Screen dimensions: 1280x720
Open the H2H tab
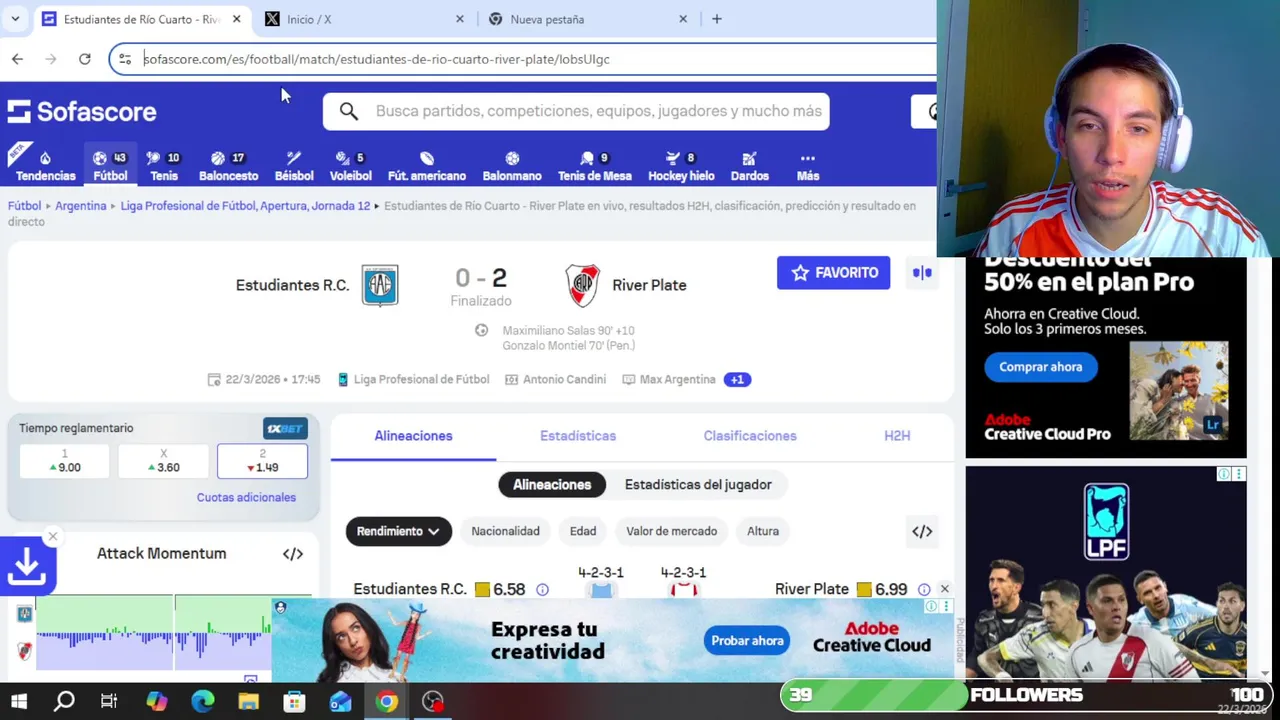coord(897,436)
